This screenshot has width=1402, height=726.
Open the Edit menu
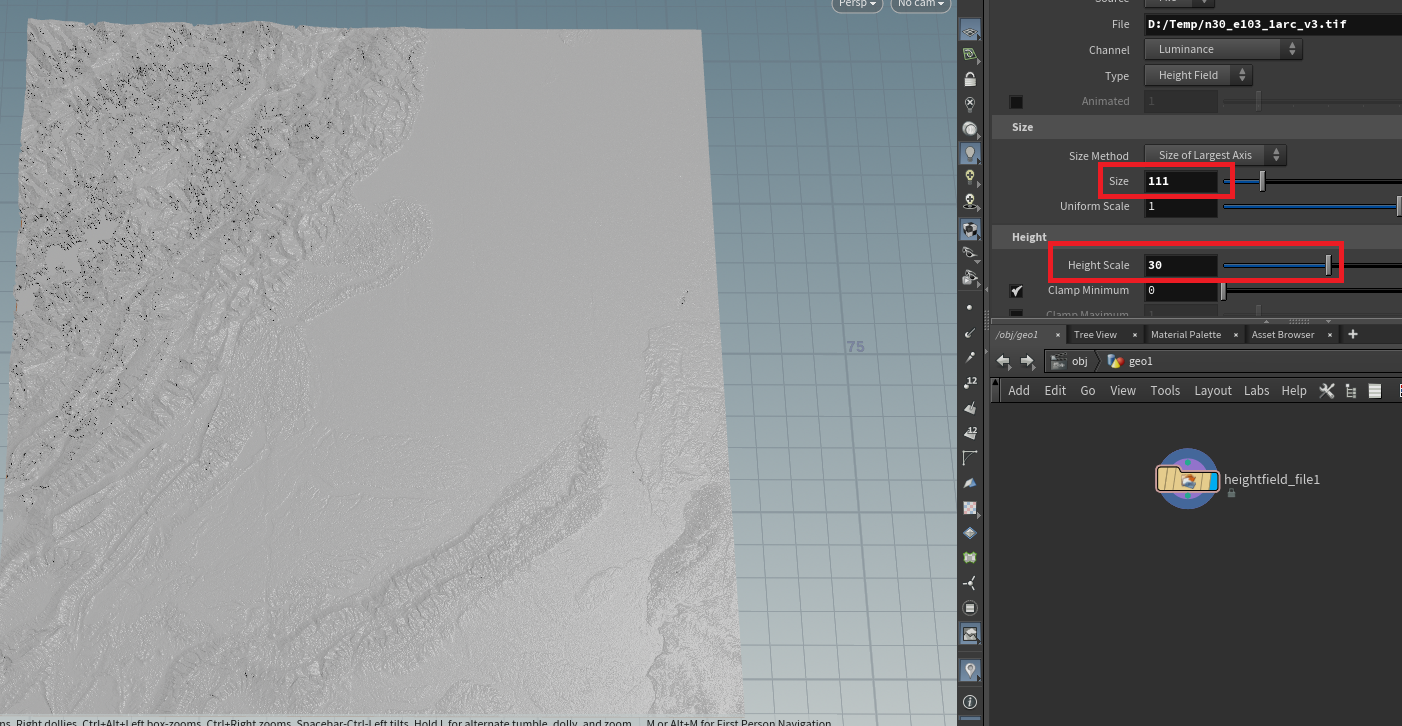(1055, 391)
